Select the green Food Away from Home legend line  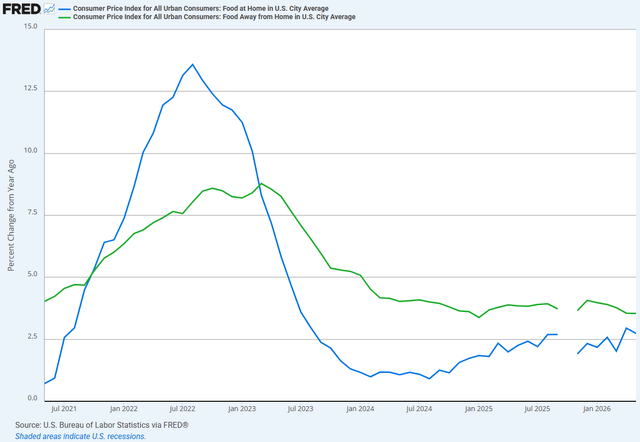coord(64,17)
